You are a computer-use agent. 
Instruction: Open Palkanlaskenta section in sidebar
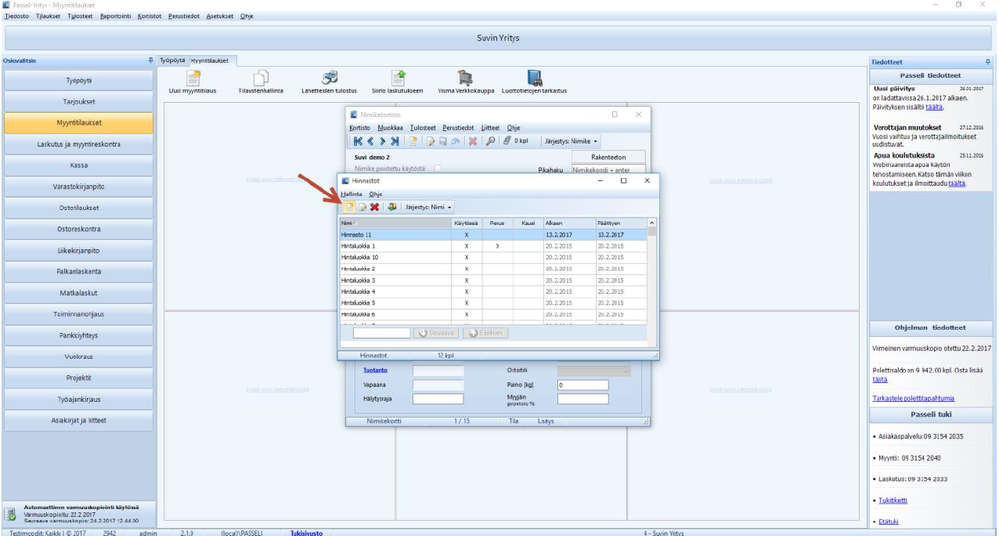[x=78, y=272]
